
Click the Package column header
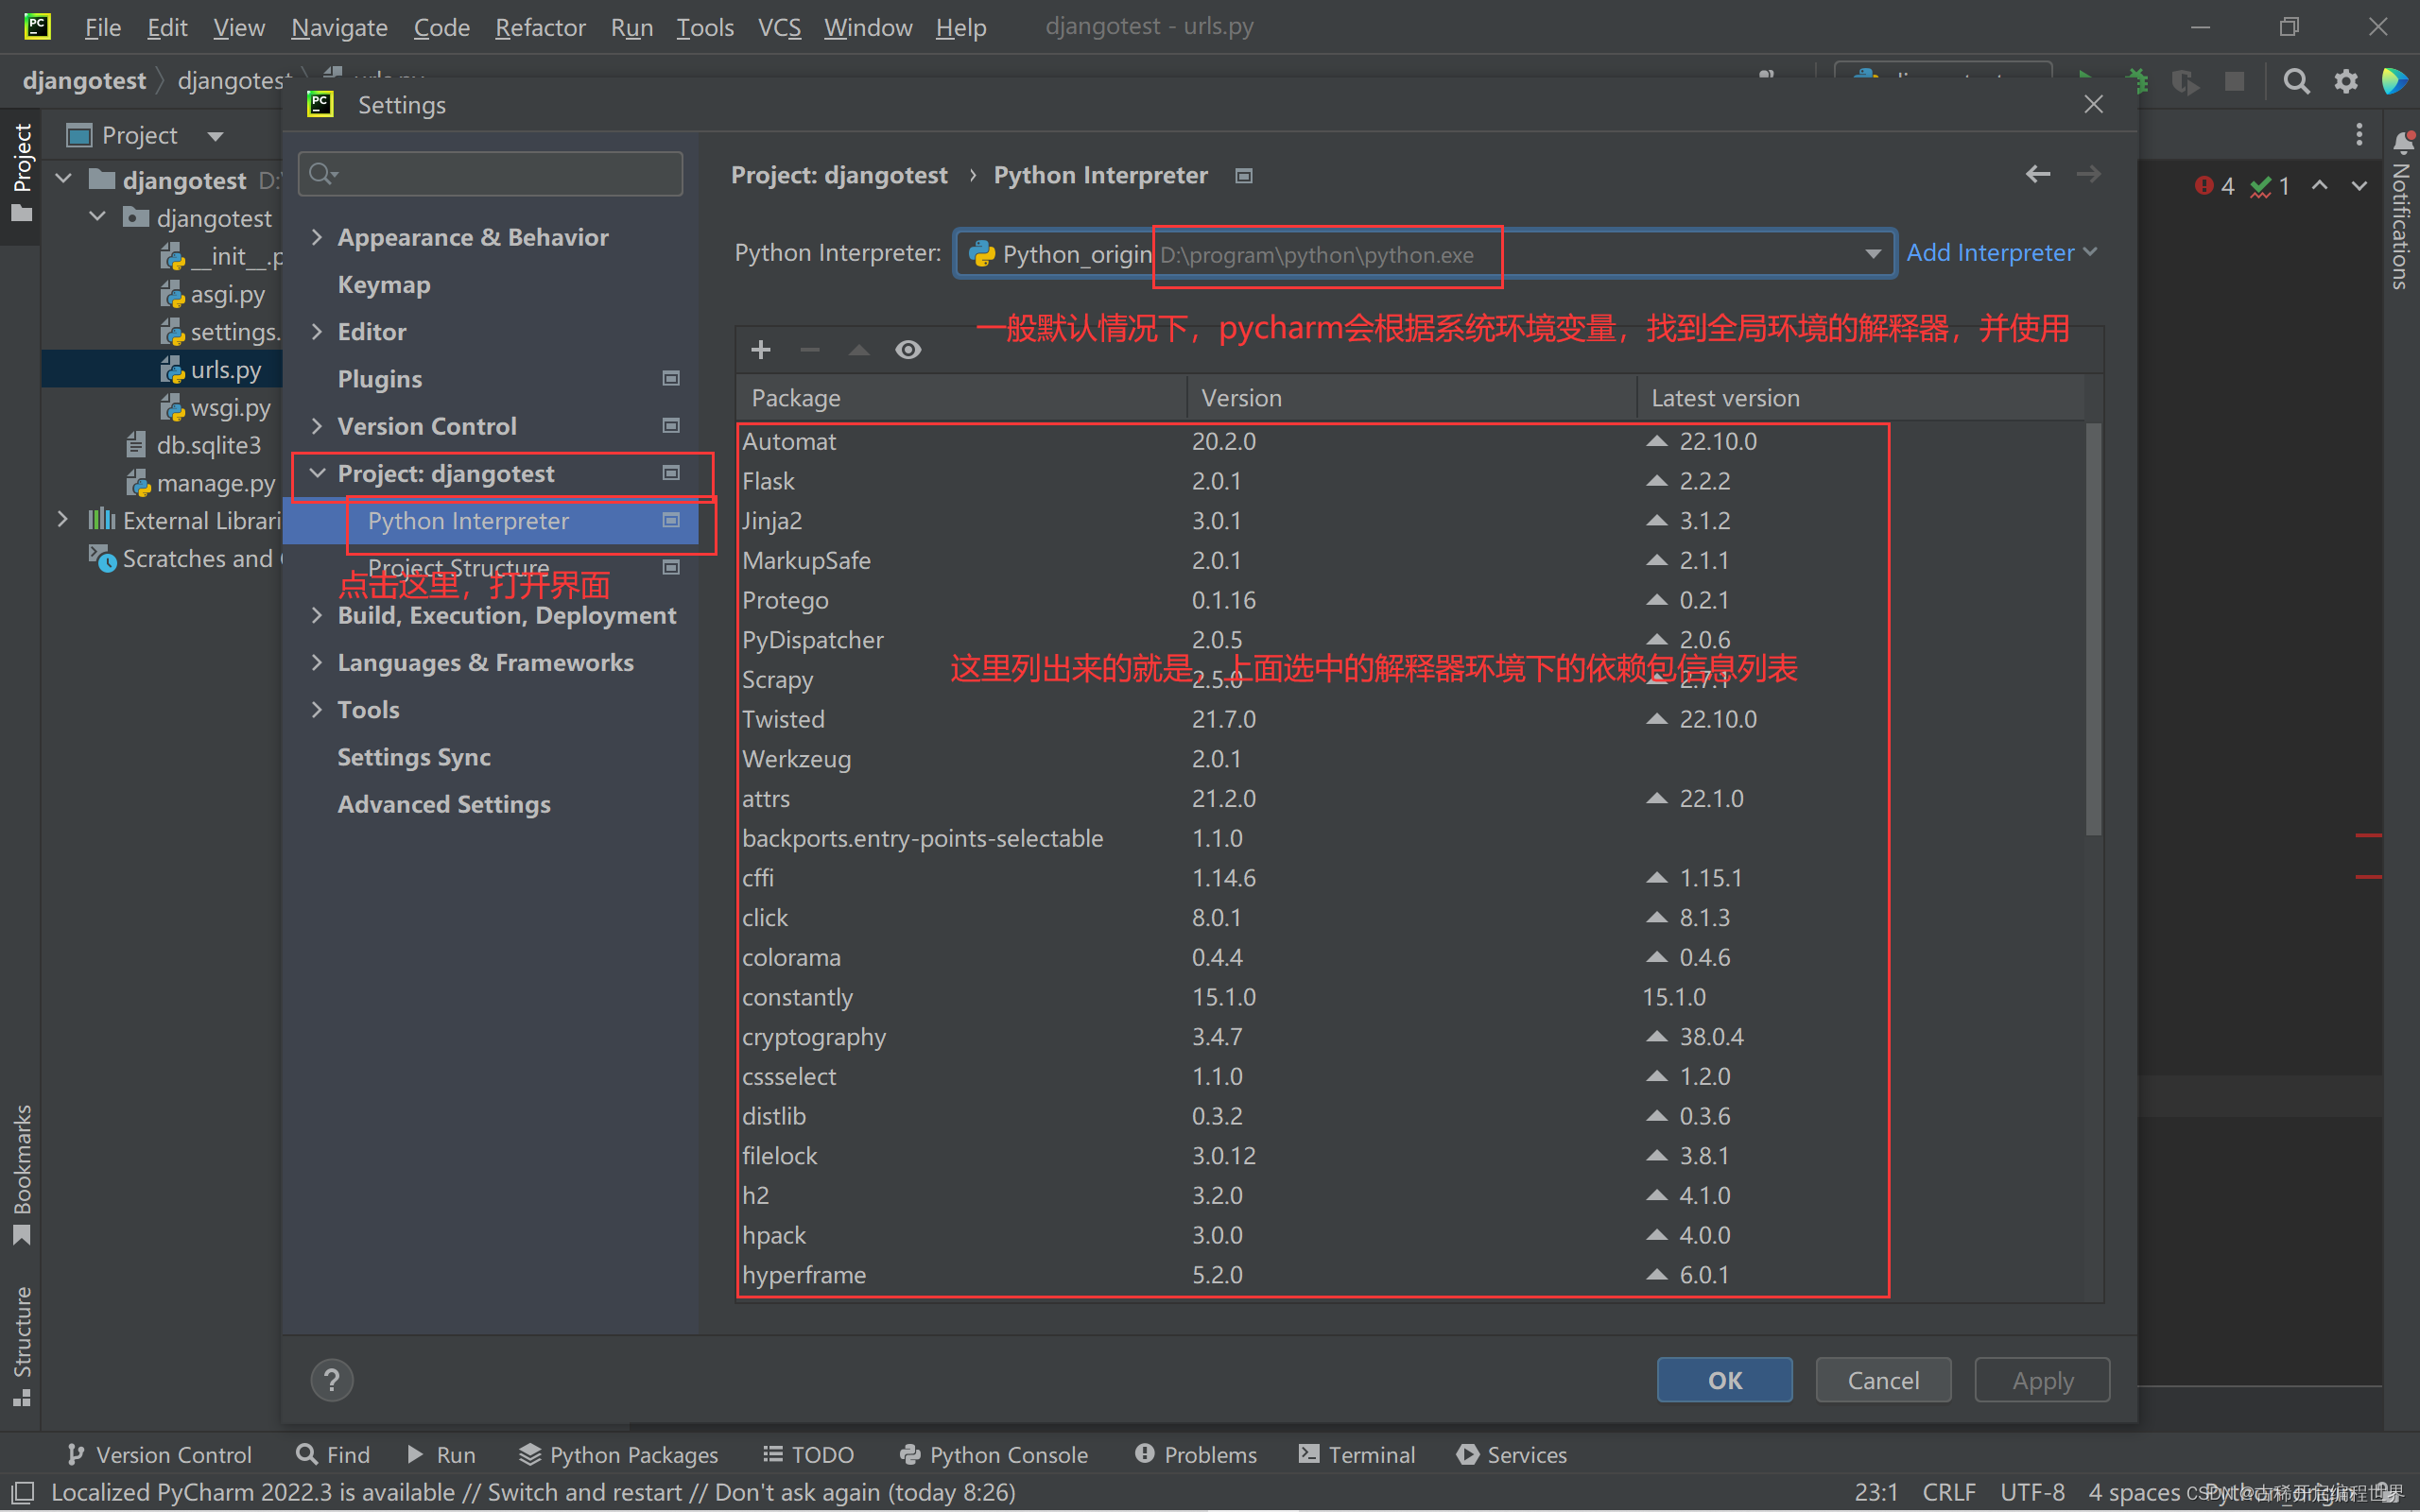click(962, 397)
